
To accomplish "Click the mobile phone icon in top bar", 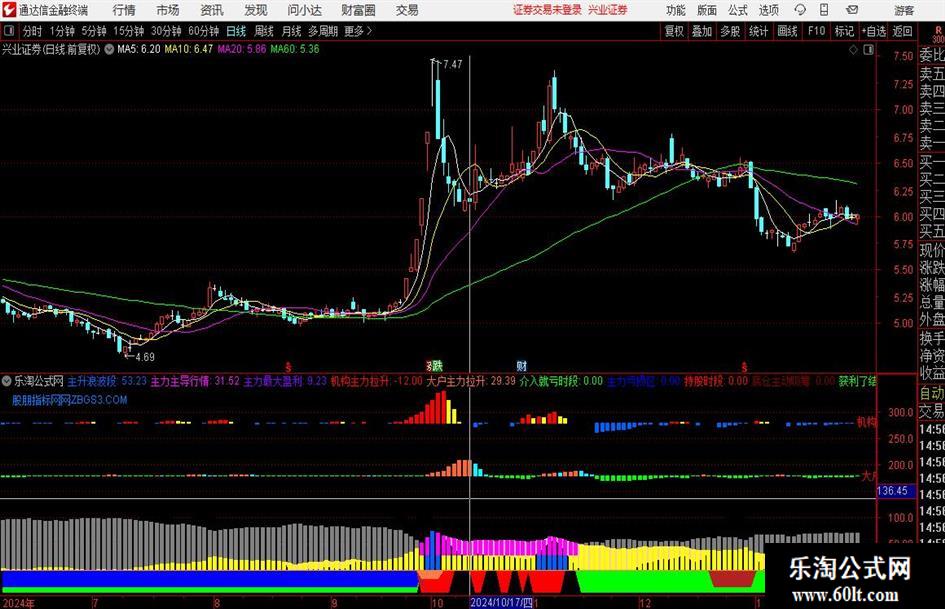I will [x=824, y=10].
